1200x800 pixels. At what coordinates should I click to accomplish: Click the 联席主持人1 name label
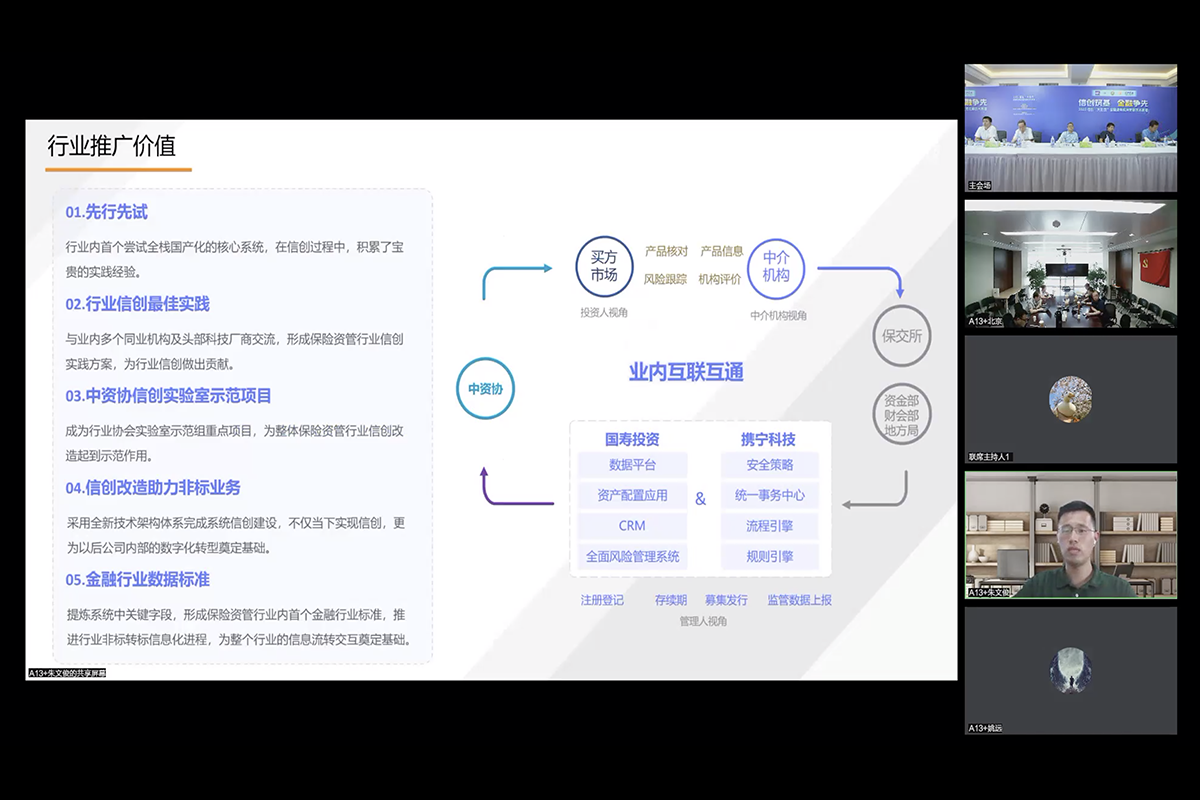coord(990,457)
